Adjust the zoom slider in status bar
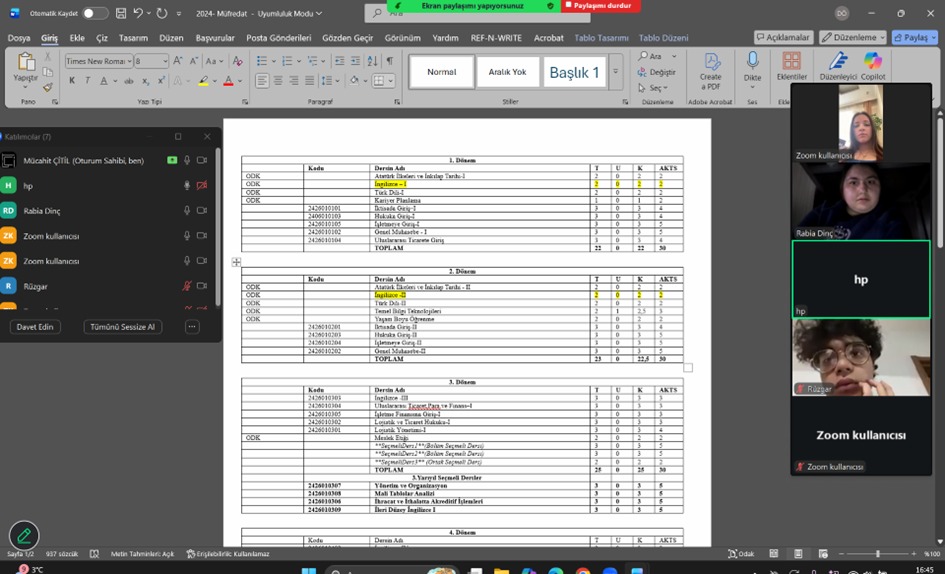 pyautogui.click(x=877, y=554)
